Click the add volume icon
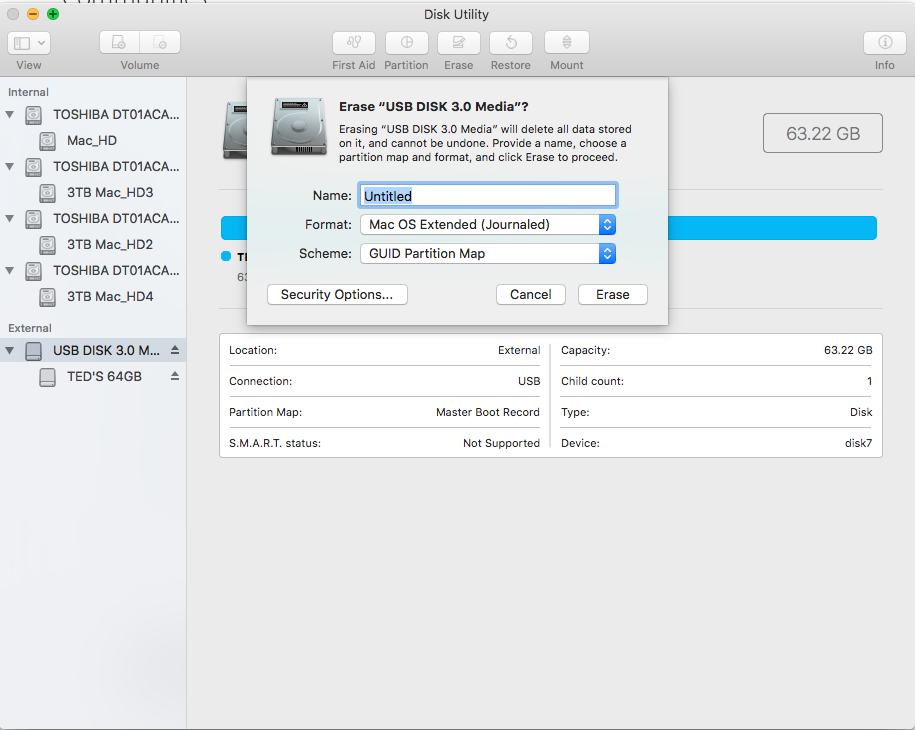The height and width of the screenshot is (730, 915). click(119, 43)
